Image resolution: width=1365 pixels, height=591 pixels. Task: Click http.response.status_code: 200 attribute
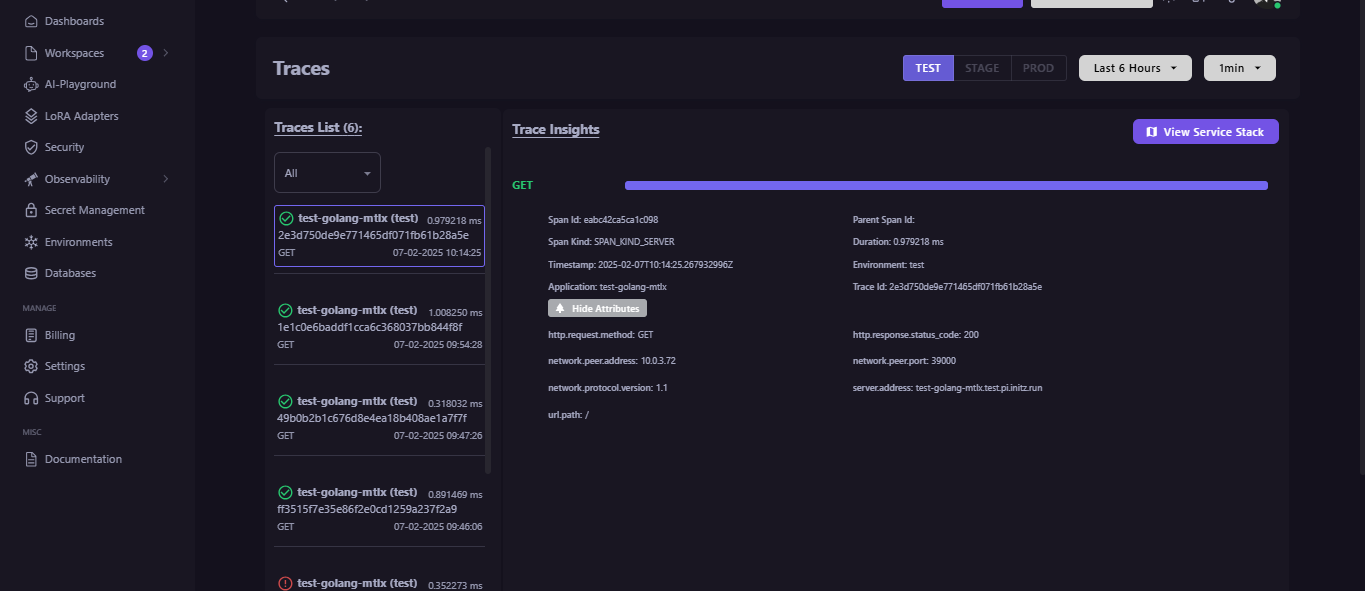coord(916,335)
